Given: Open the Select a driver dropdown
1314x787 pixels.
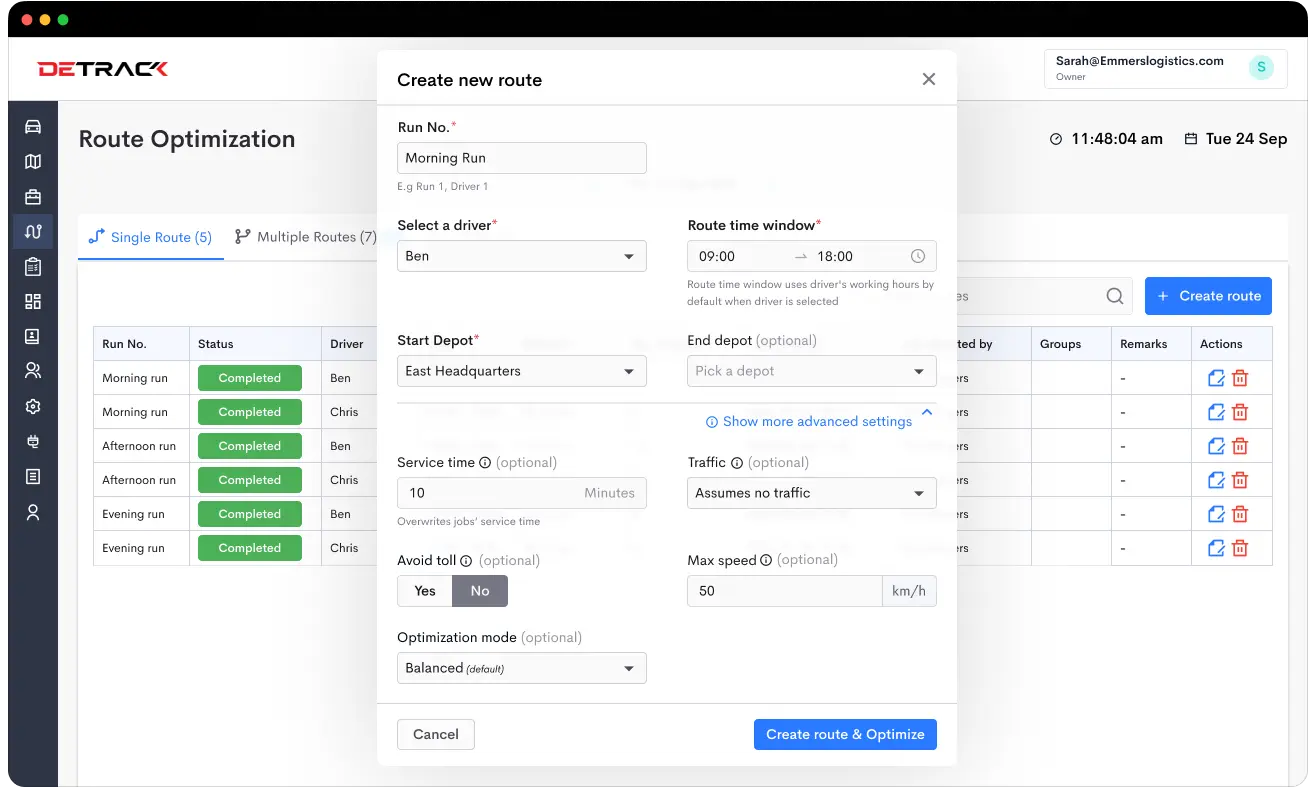Looking at the screenshot, I should (x=522, y=256).
